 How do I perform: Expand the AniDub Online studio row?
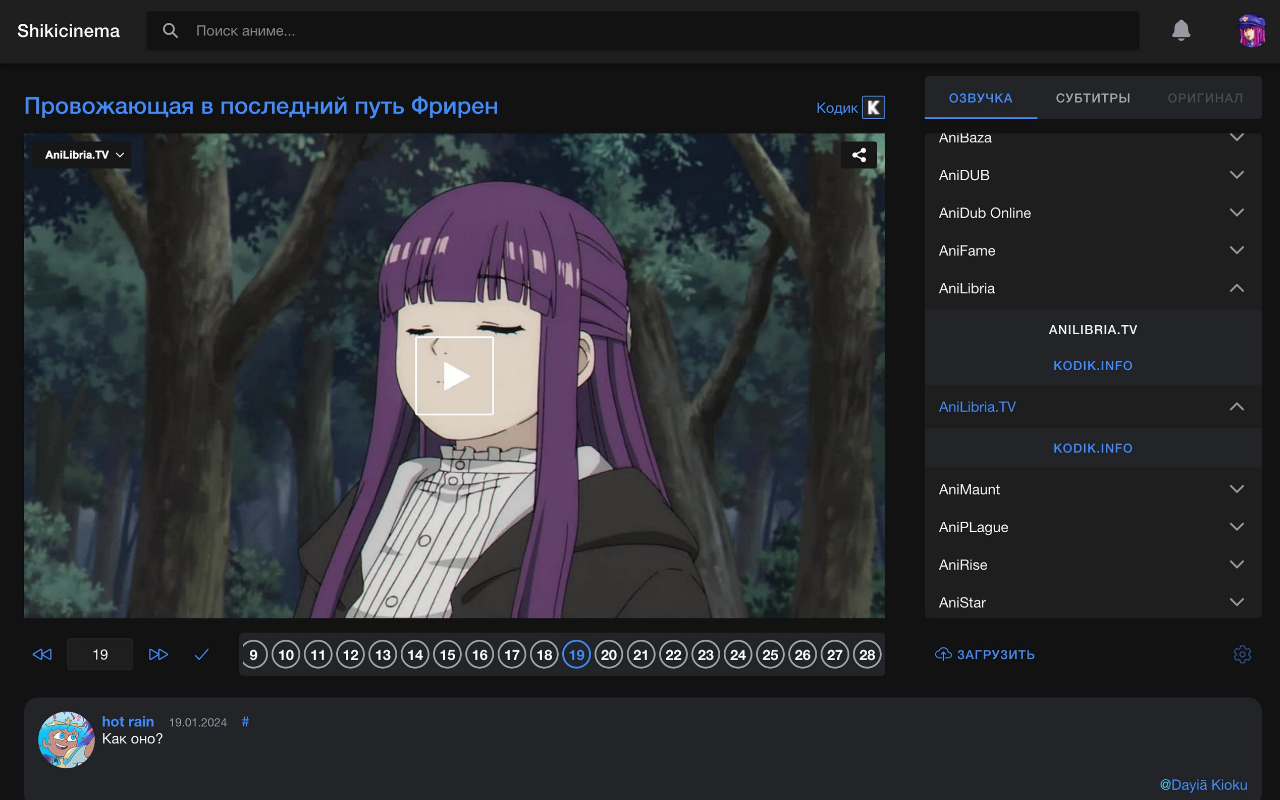tap(1093, 213)
